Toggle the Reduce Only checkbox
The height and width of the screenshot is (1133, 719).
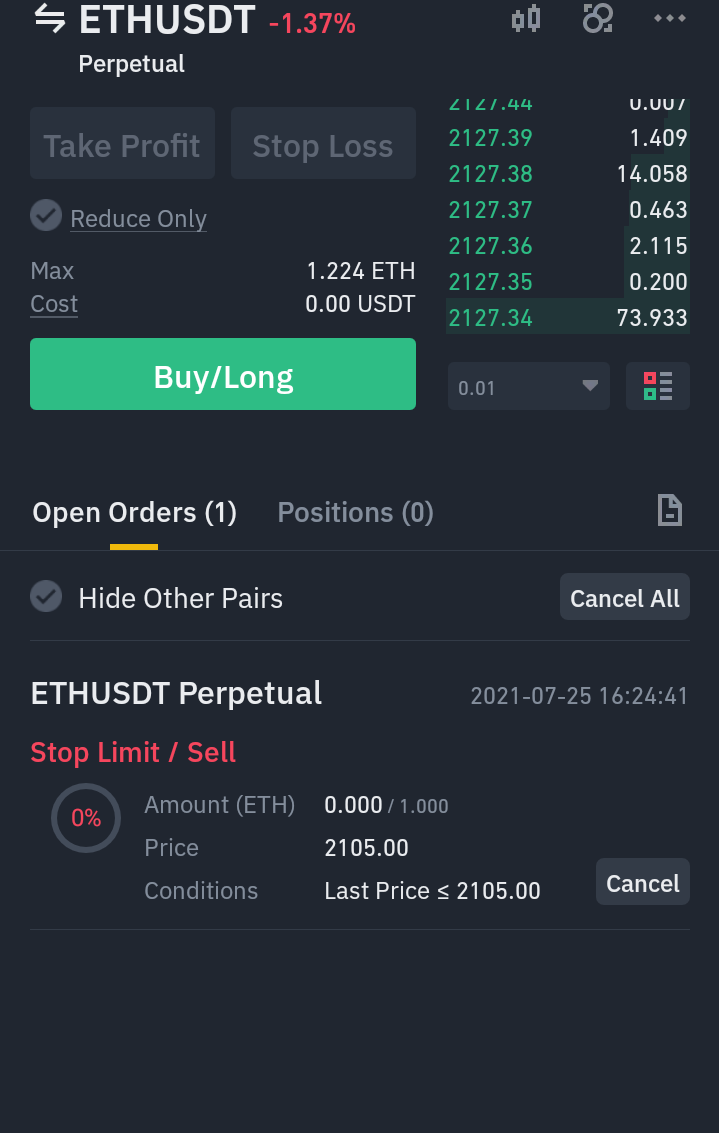46,215
